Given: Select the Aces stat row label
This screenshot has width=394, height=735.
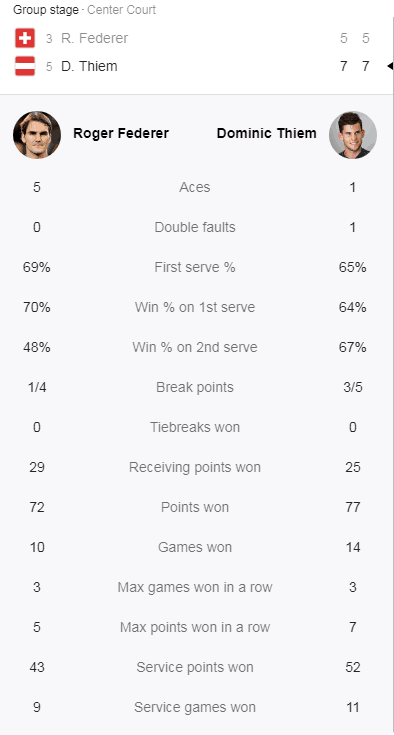Looking at the screenshot, I should (195, 188).
